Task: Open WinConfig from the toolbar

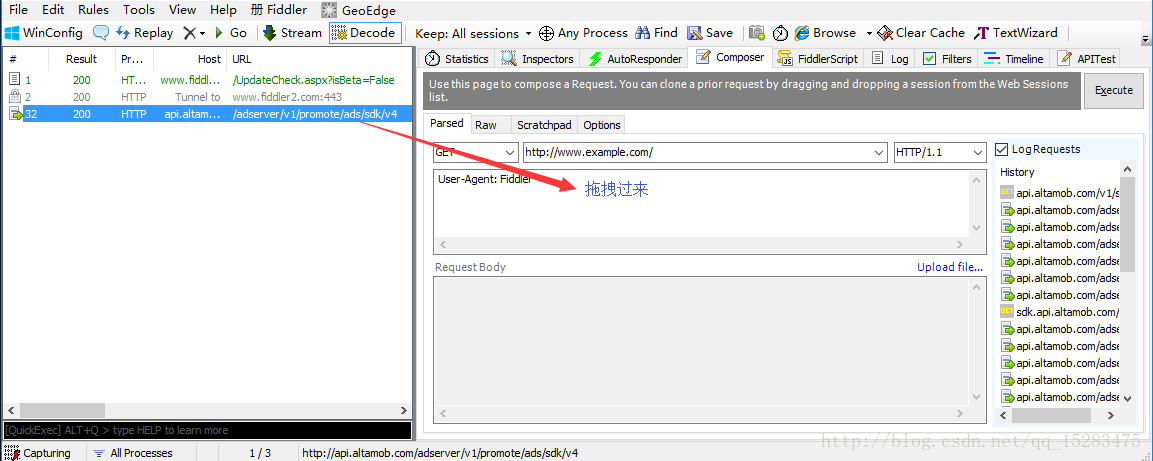Action: point(44,33)
